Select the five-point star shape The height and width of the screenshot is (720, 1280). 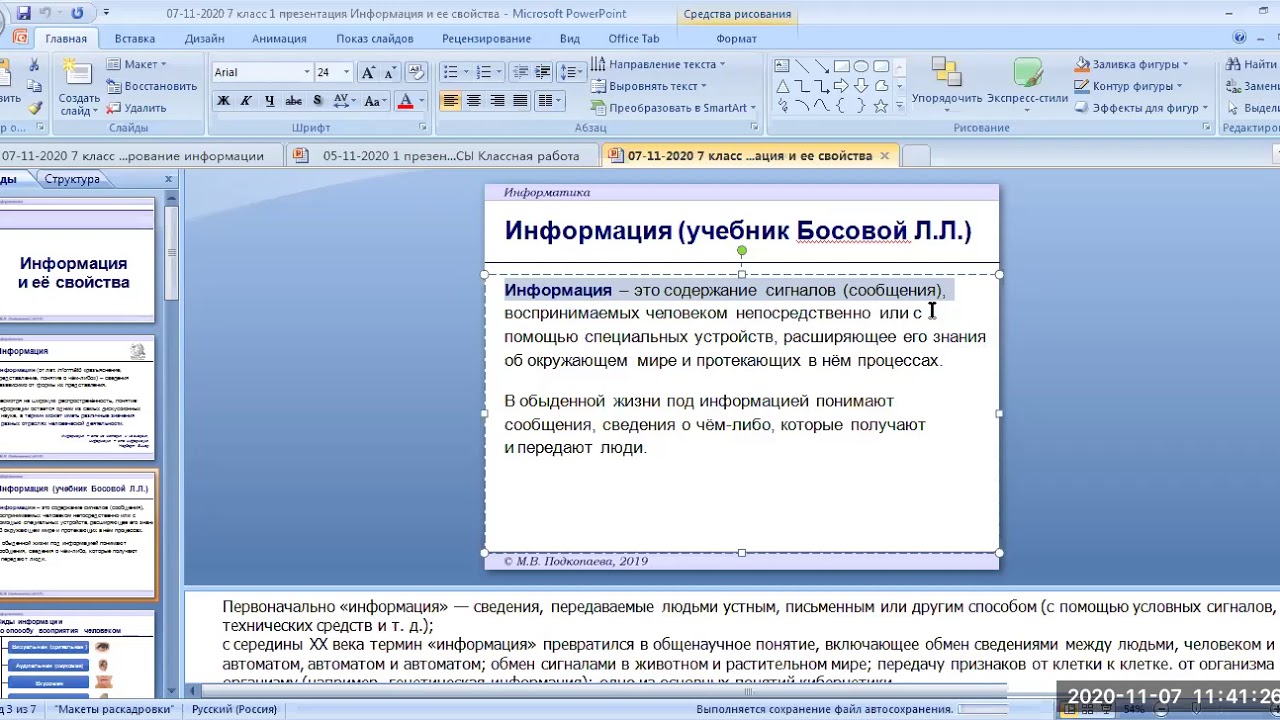coord(880,105)
